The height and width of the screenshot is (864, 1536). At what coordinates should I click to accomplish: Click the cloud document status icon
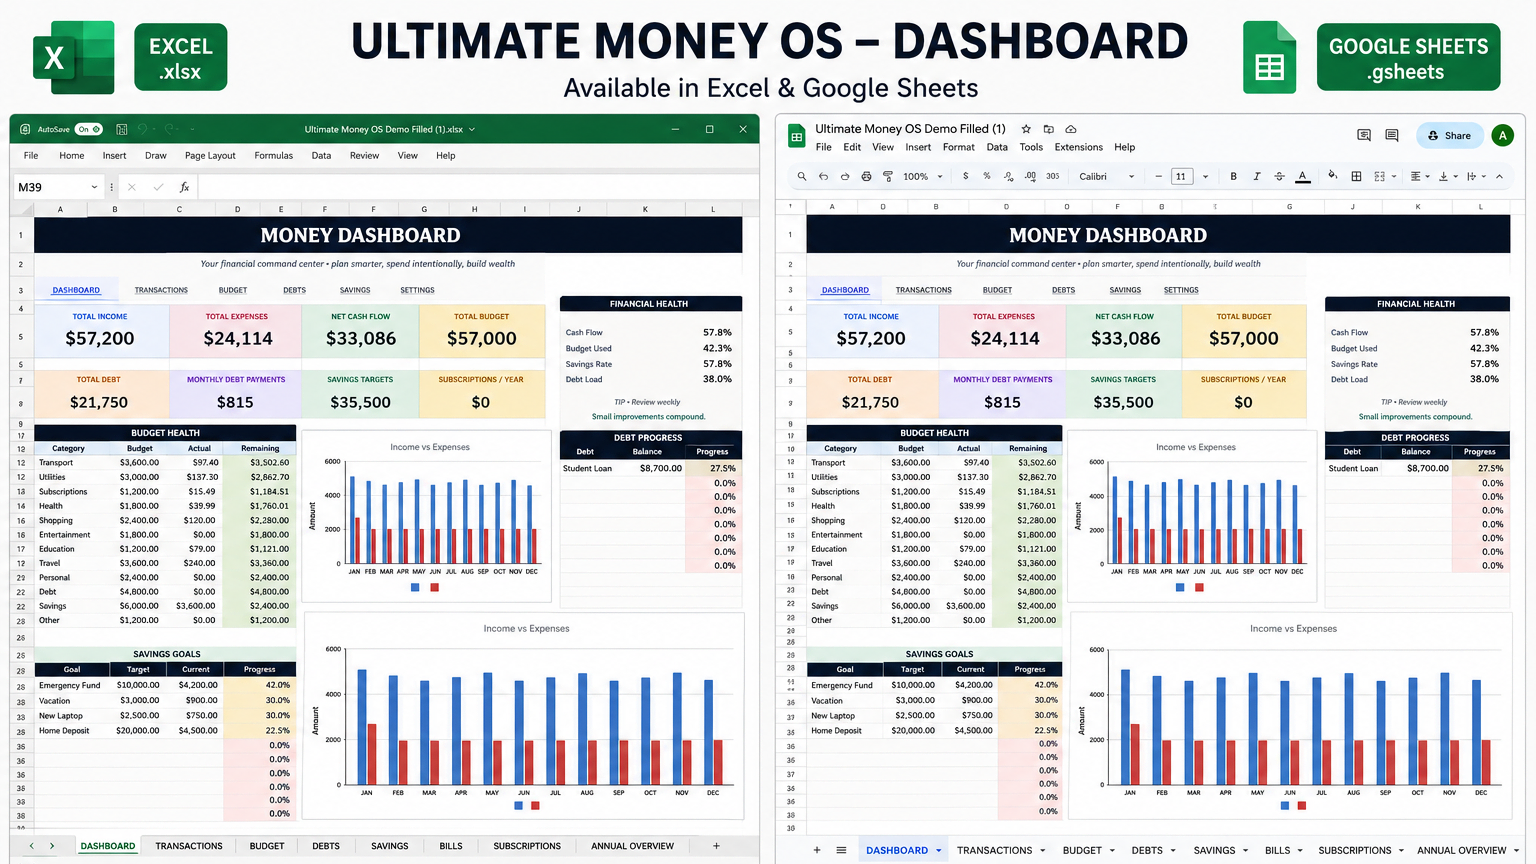coord(1070,129)
